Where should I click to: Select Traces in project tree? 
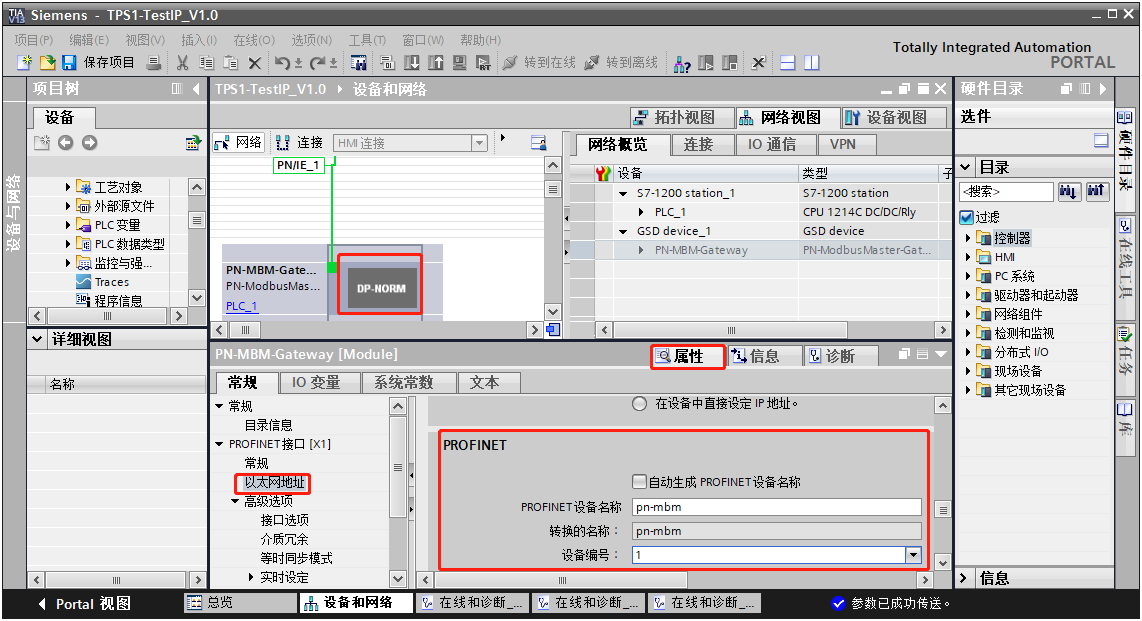point(111,282)
